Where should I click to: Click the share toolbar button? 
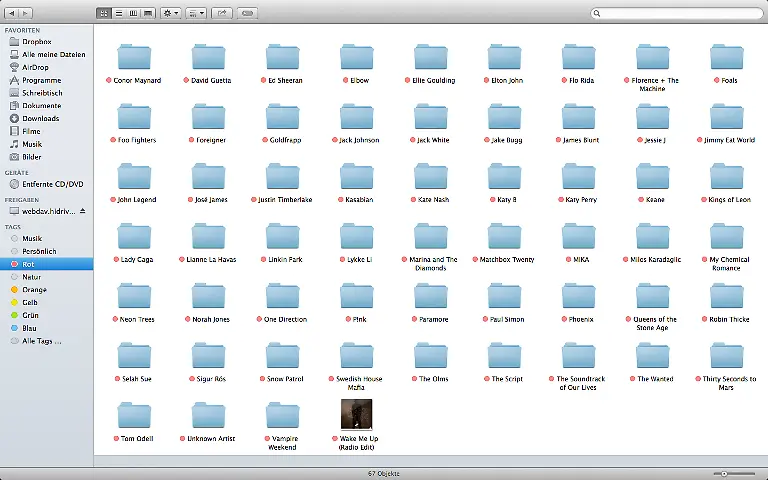pos(222,13)
